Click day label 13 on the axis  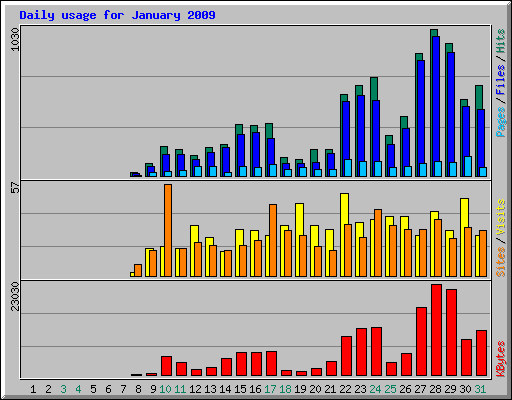(210, 389)
